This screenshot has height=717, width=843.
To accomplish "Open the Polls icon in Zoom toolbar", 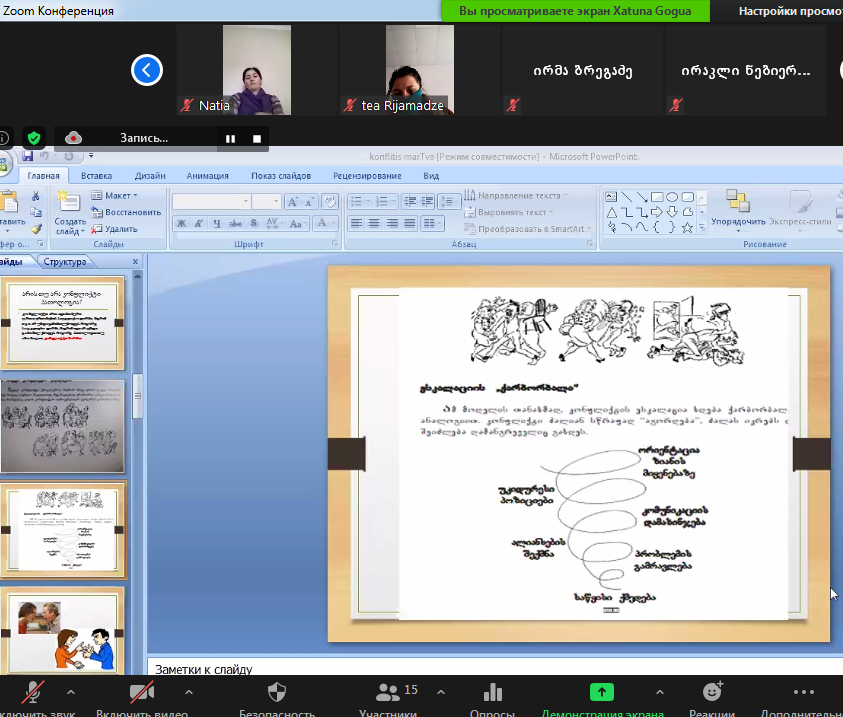I will [x=492, y=692].
